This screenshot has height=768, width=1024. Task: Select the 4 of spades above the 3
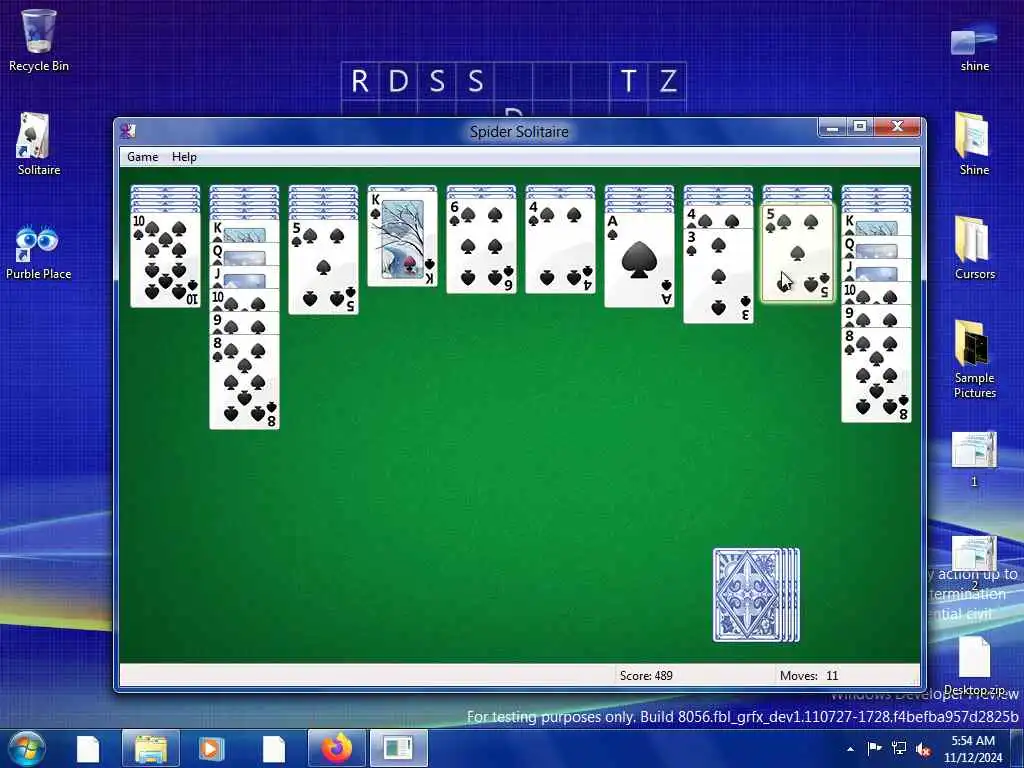(x=718, y=216)
